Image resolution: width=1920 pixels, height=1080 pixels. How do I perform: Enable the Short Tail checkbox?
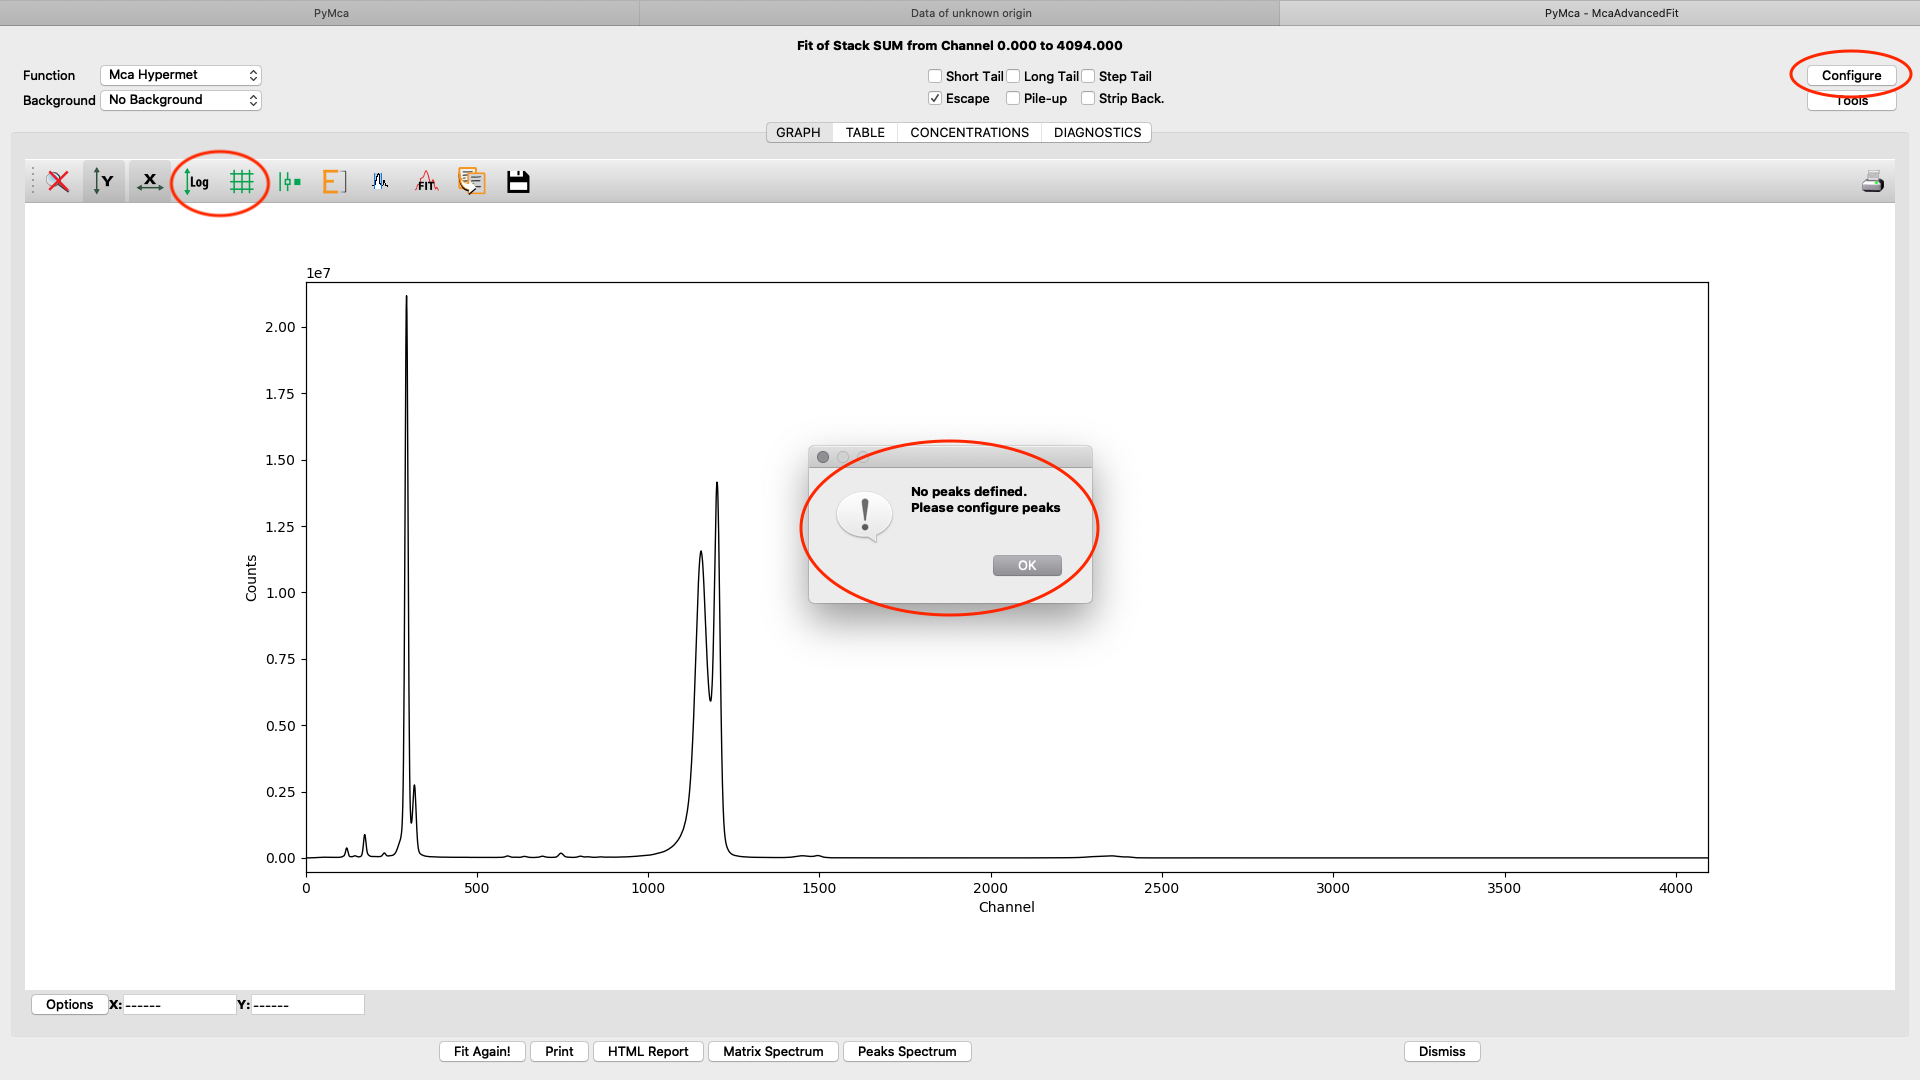[935, 76]
